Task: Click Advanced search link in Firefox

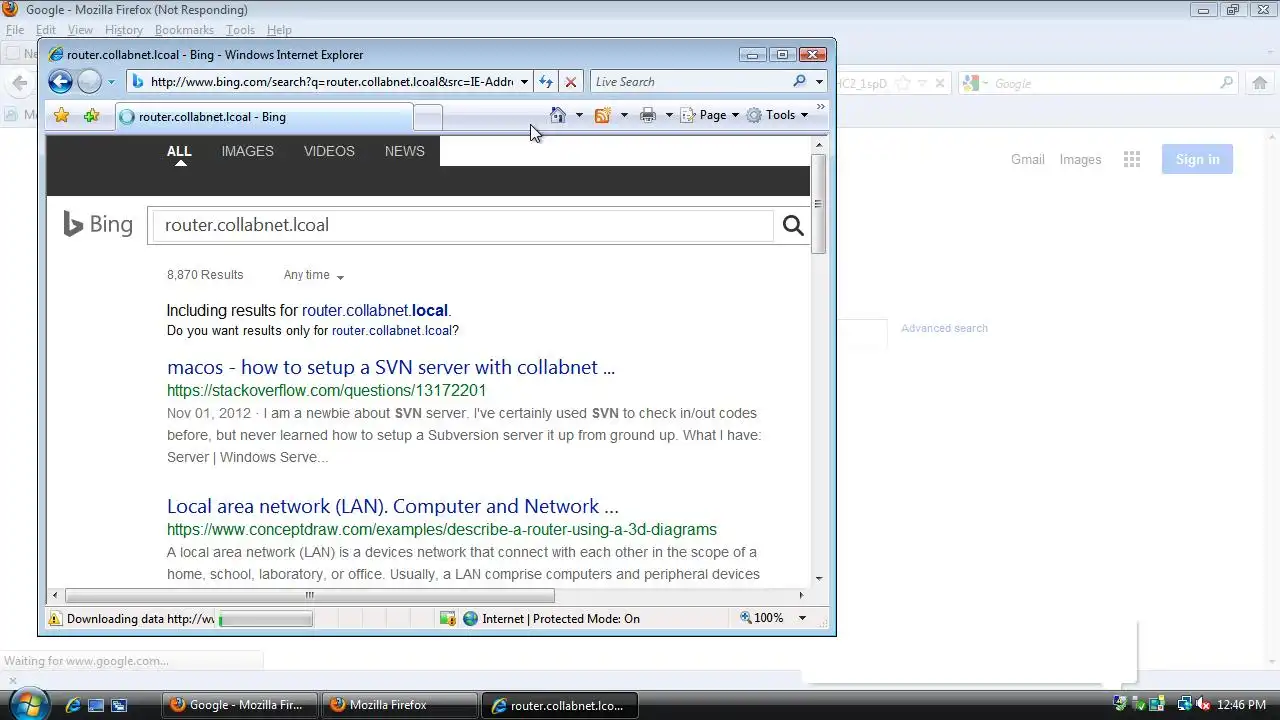Action: [944, 328]
